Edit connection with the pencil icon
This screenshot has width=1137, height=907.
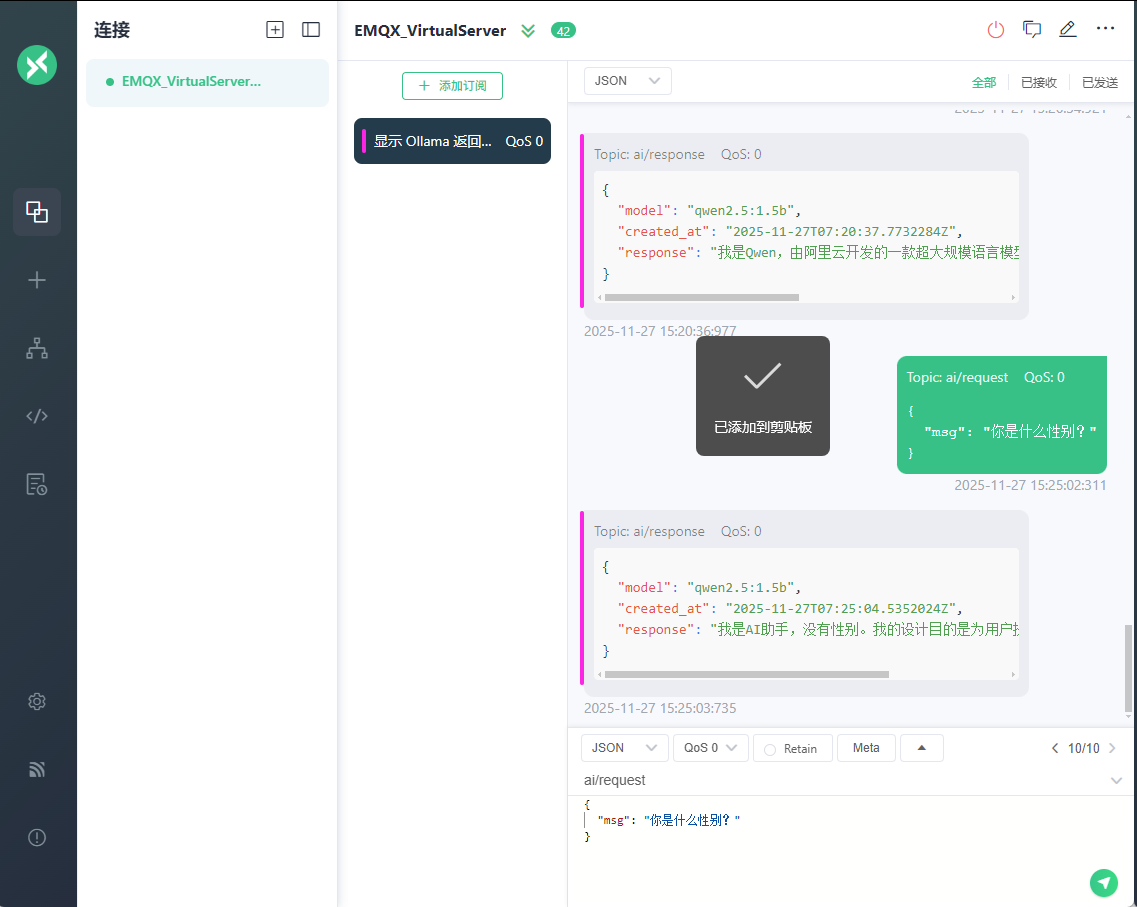[1067, 30]
